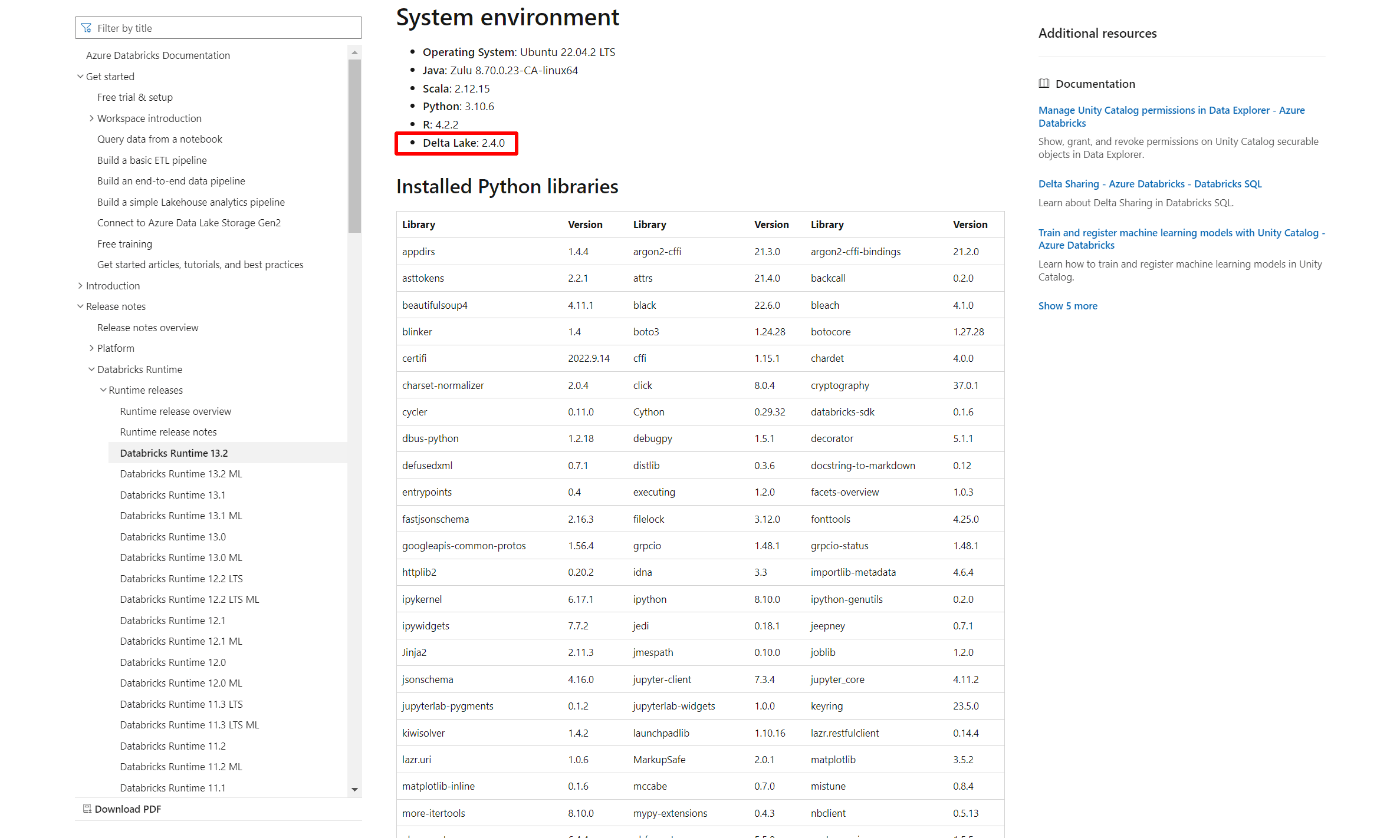Open the Delta Sharing documentation link
The height and width of the screenshot is (838, 1400).
point(1149,183)
